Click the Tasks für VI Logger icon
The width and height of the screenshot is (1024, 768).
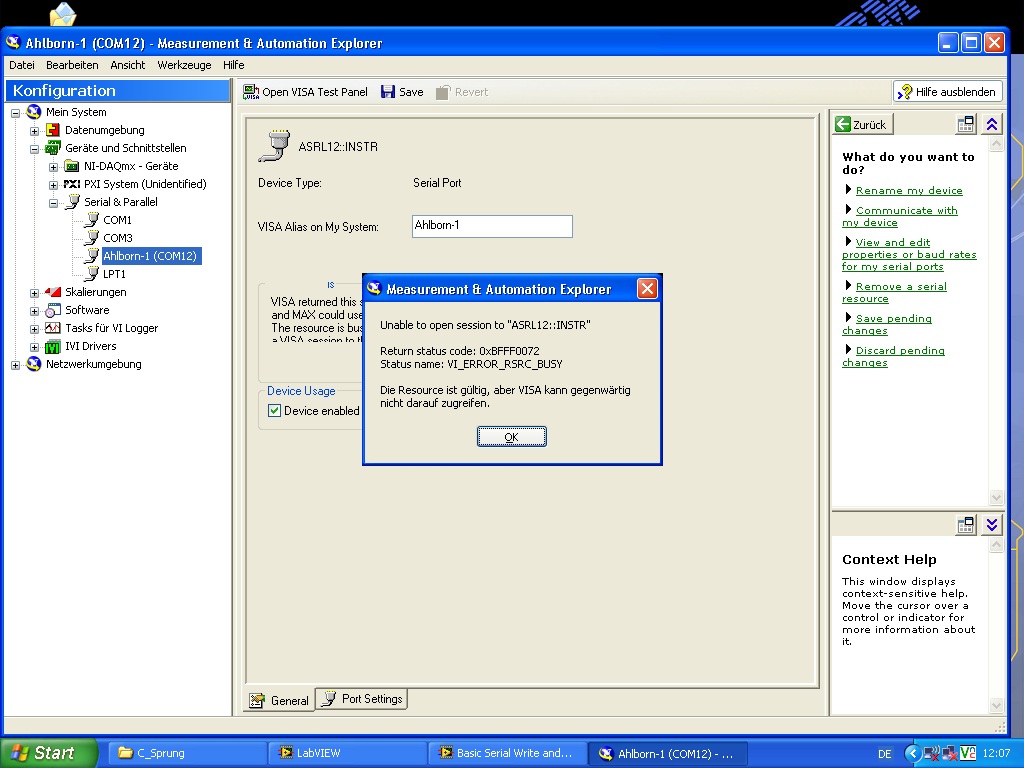click(53, 328)
